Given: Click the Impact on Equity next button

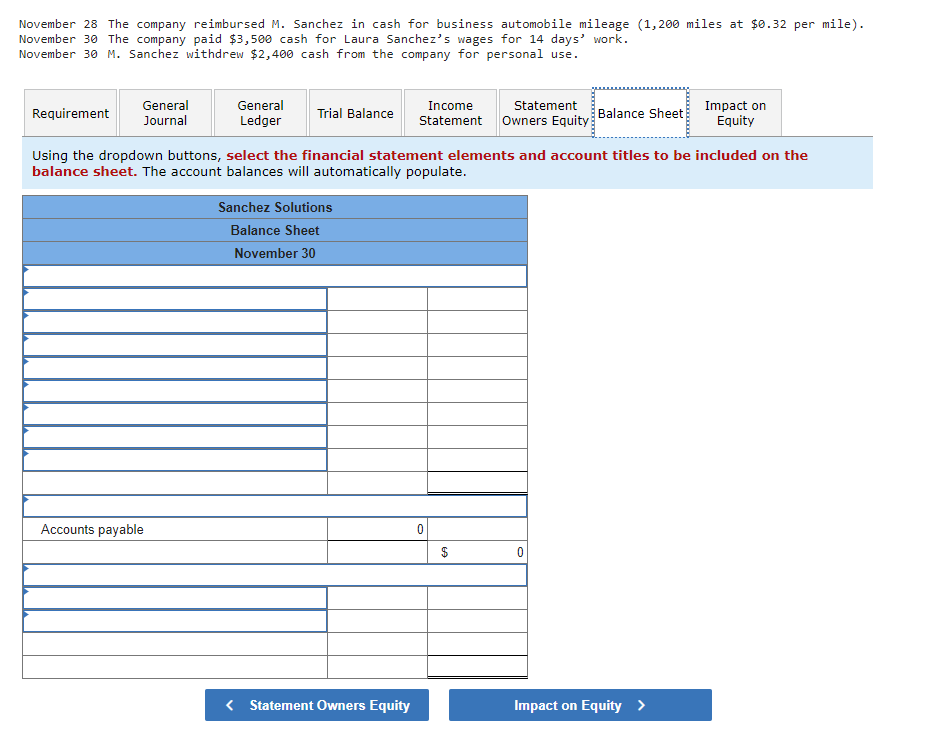Looking at the screenshot, I should point(580,705).
